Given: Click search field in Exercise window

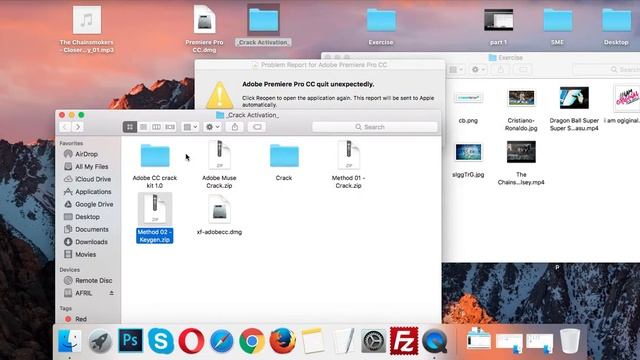Looking at the screenshot, I should (x=606, y=70).
